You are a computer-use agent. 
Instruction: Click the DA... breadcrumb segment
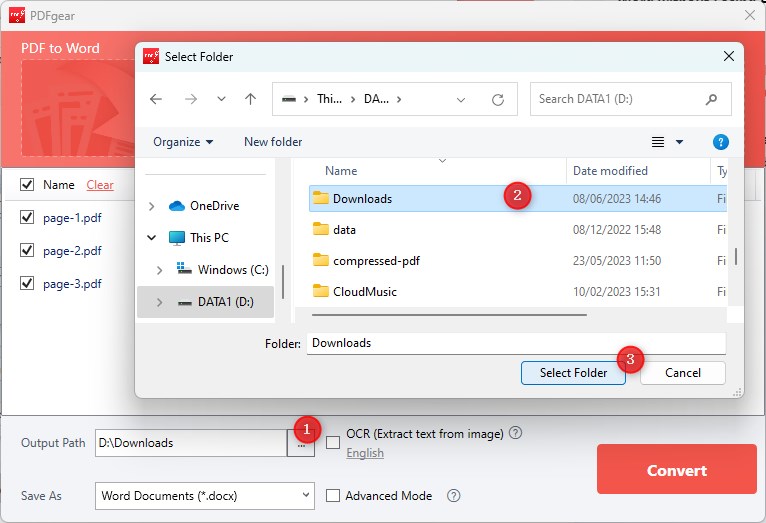click(x=376, y=99)
